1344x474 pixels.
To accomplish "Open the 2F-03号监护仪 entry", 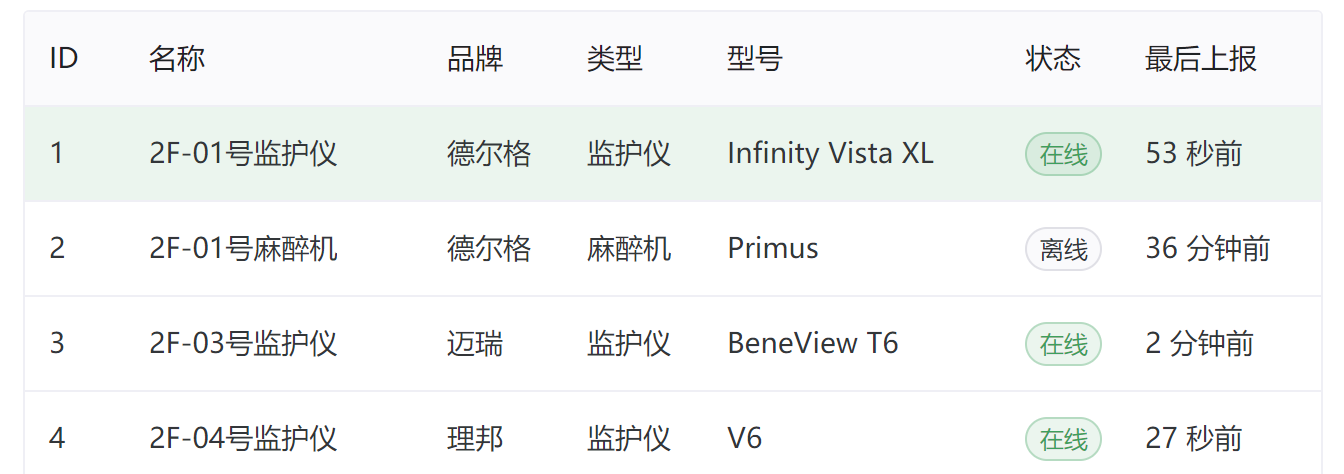I will point(243,344).
